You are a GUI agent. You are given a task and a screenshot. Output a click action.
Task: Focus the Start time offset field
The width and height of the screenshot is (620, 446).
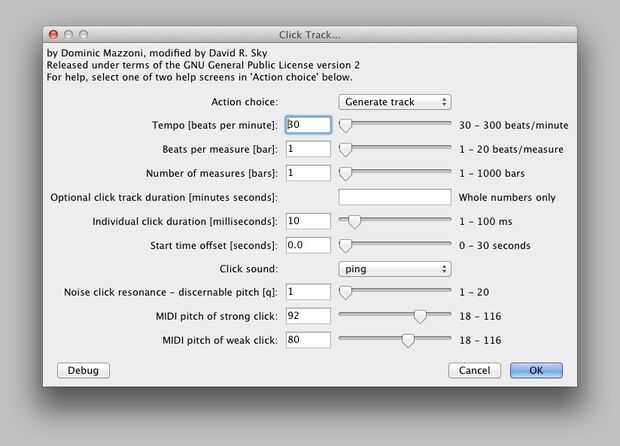[x=307, y=245]
